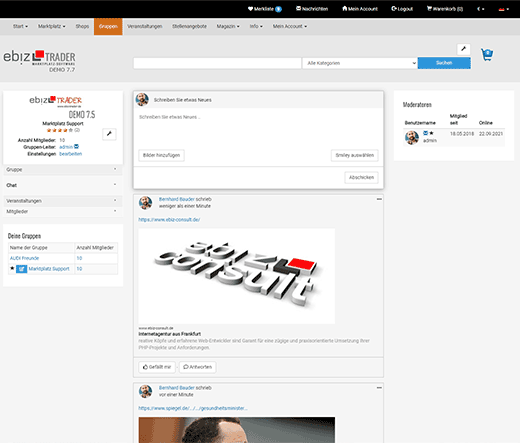Expand Mein Account menu in gray navbar
This screenshot has height=443, width=520.
coord(290,26)
